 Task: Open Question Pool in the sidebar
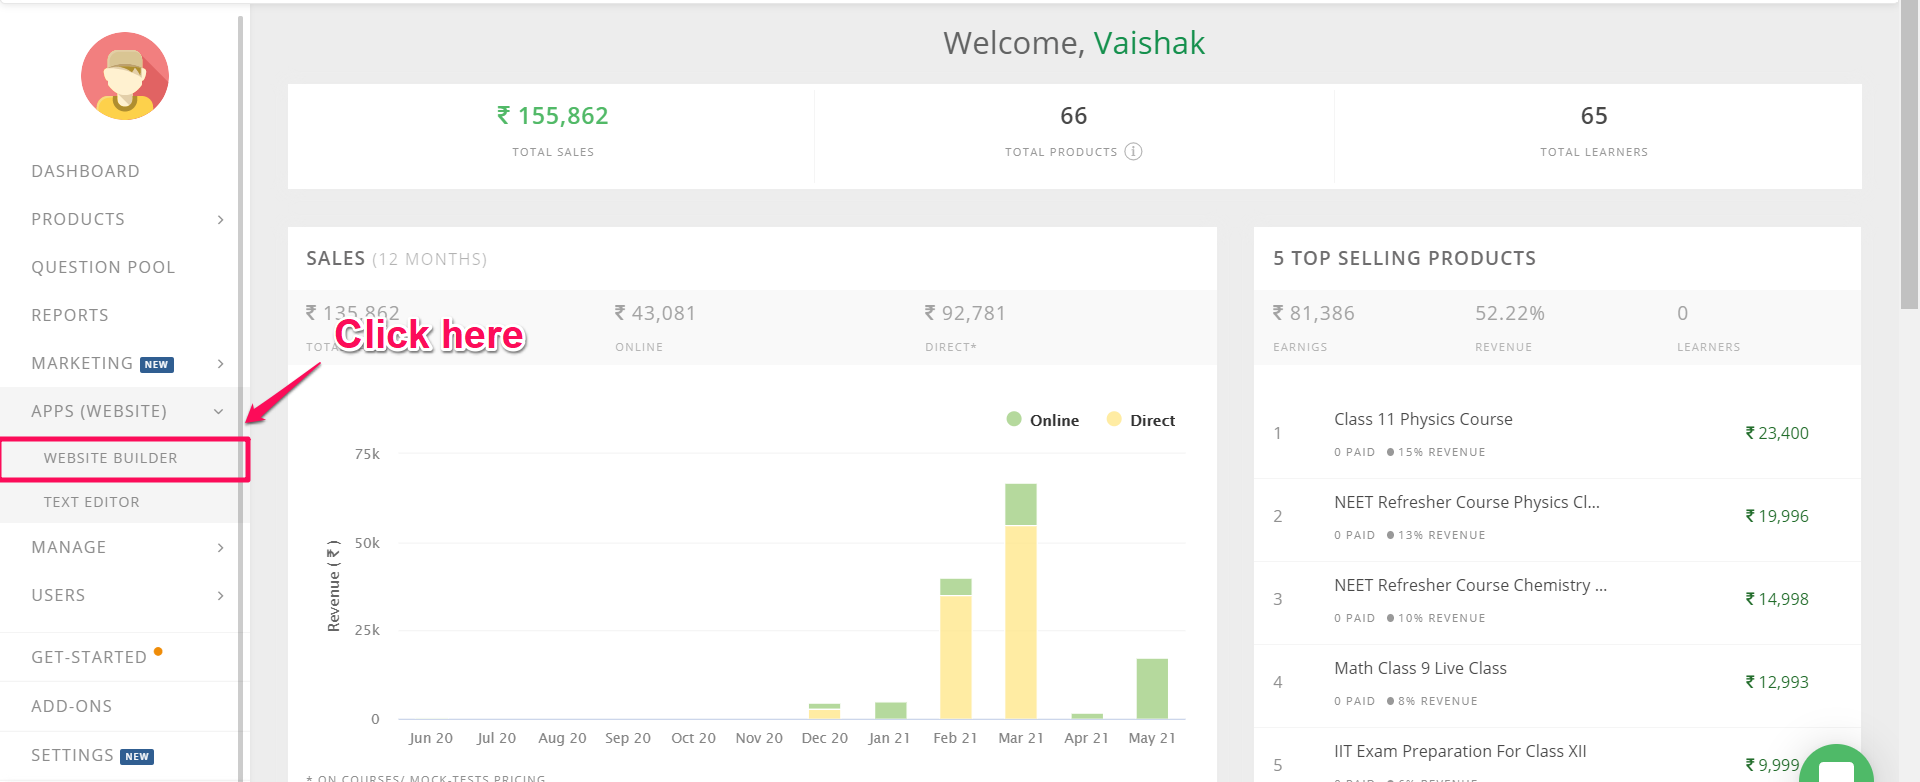click(x=103, y=267)
